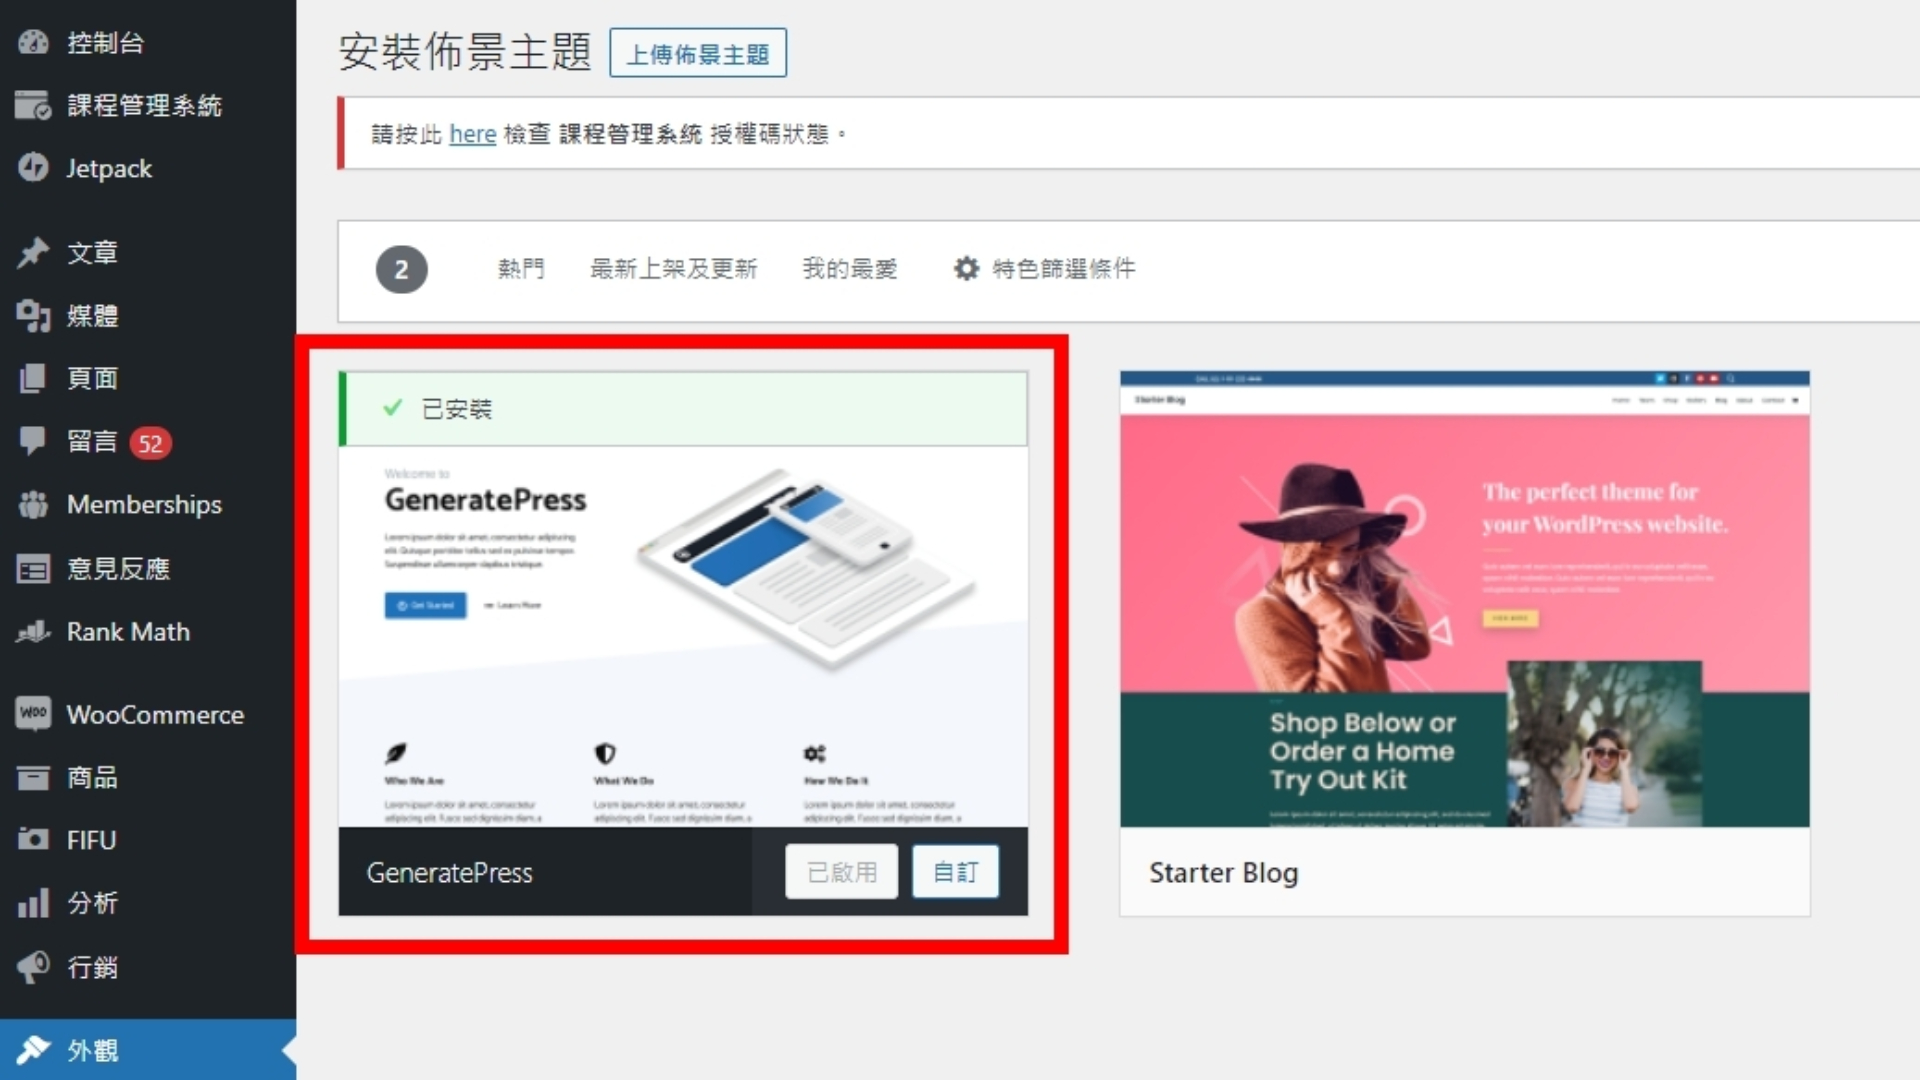
Task: Click the 上傳佈景主題 button
Action: [x=698, y=53]
